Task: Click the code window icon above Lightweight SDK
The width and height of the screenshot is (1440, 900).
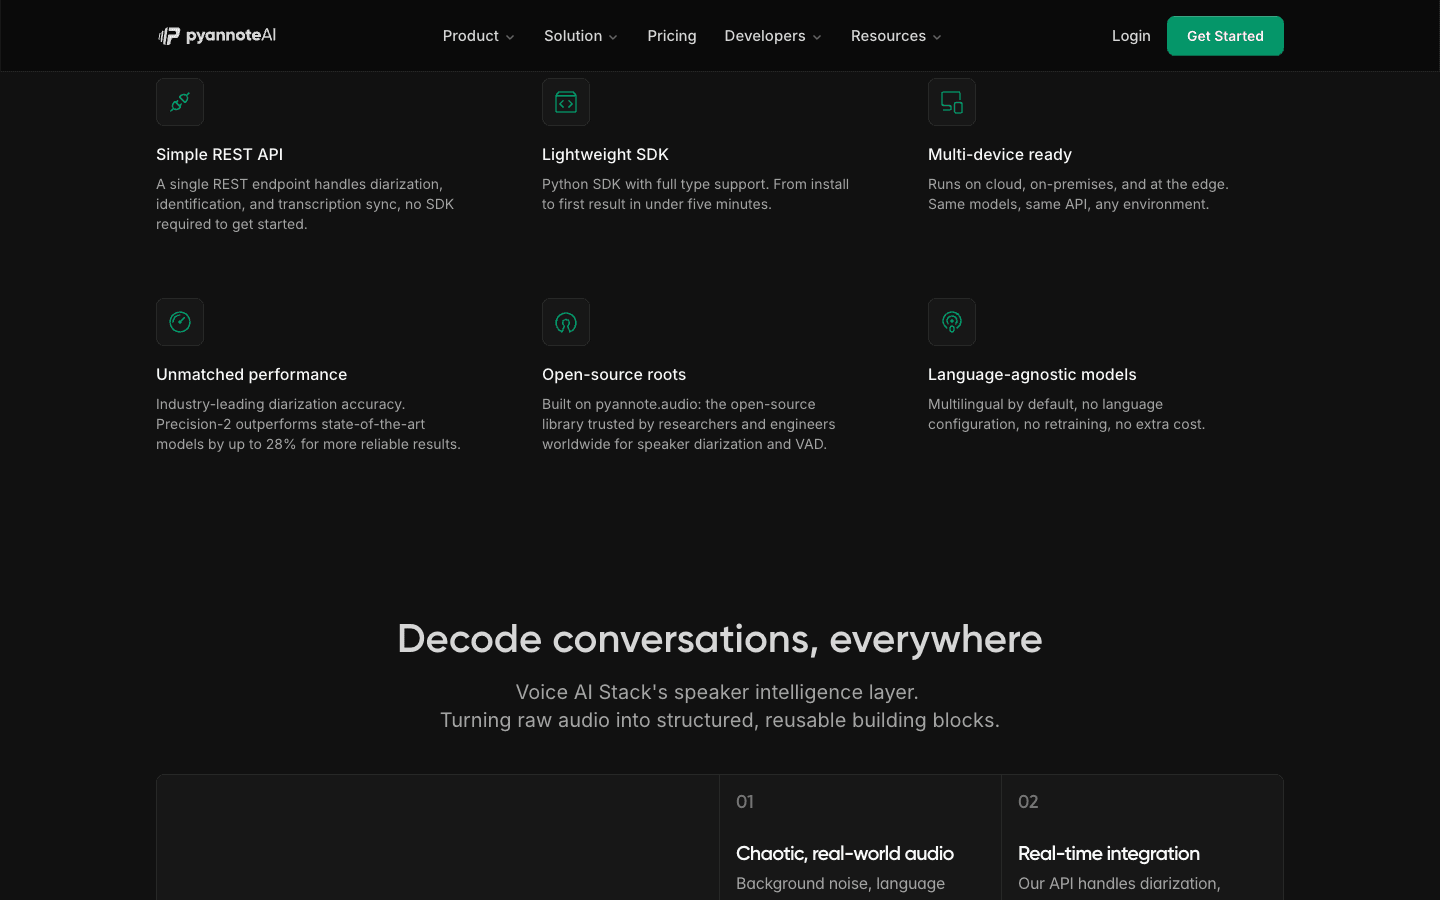Action: (566, 102)
